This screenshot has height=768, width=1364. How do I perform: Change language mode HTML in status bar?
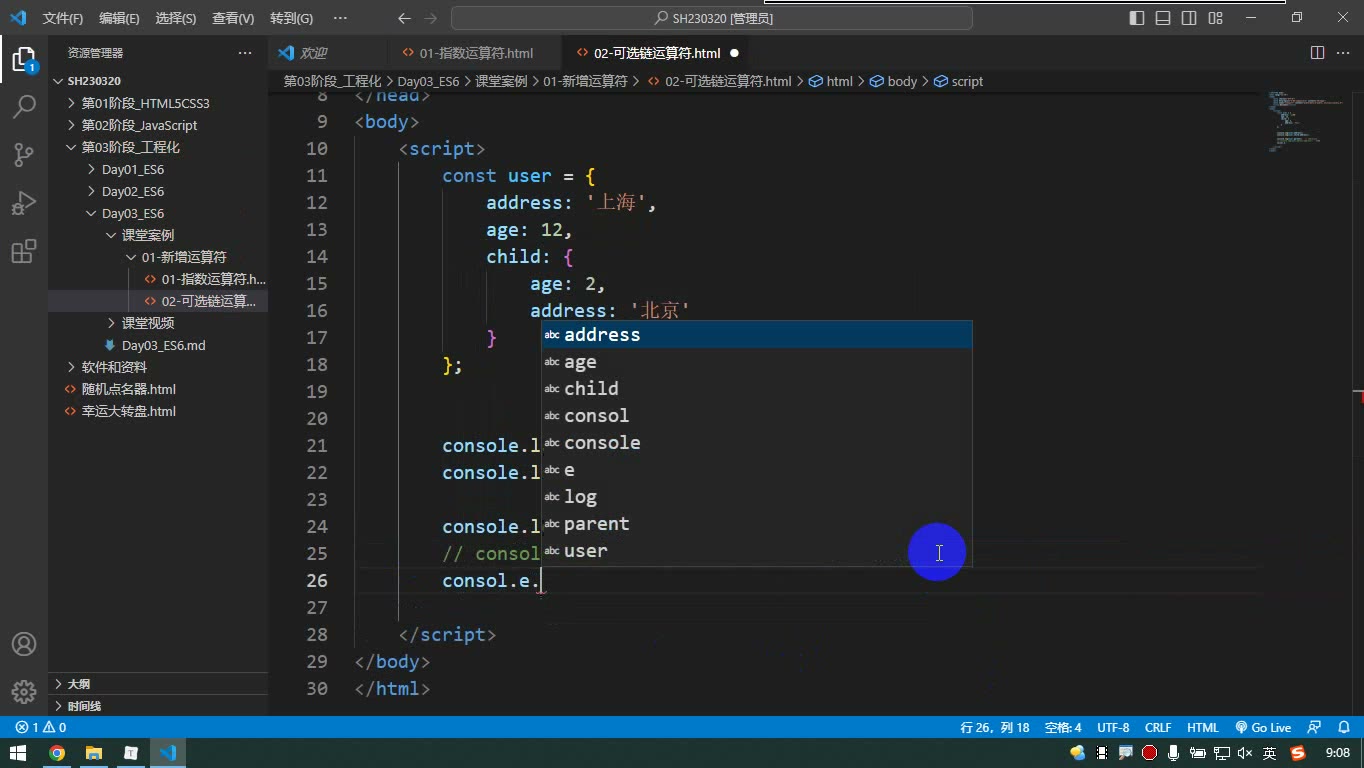click(x=1203, y=728)
